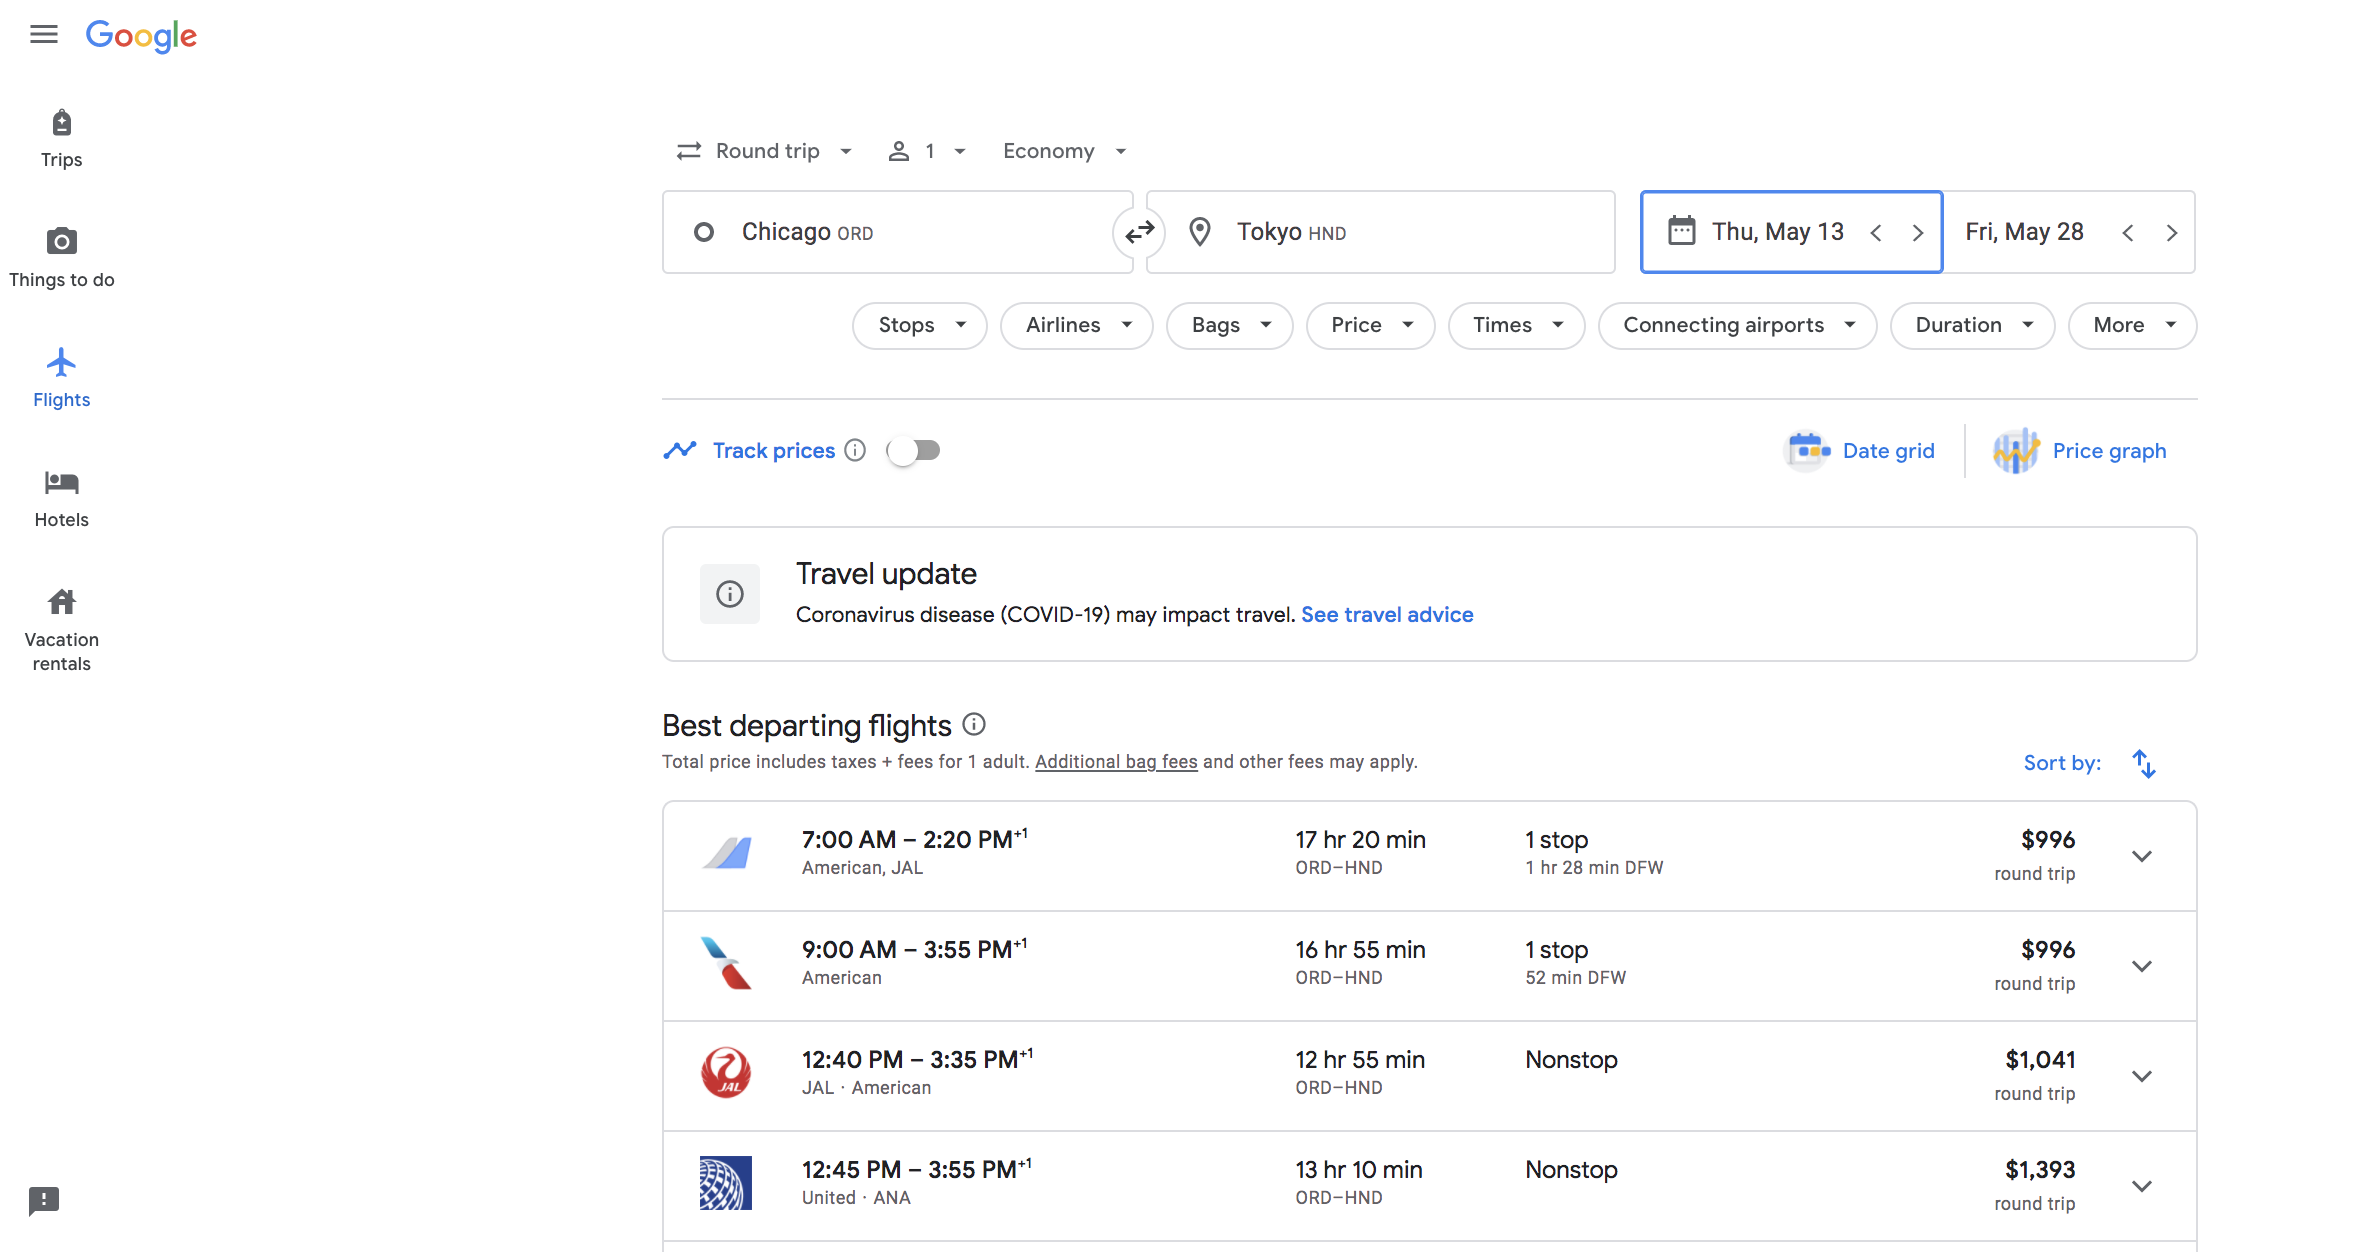Click the Flights icon in sidebar
Viewport: 2372px width, 1252px height.
pos(61,362)
